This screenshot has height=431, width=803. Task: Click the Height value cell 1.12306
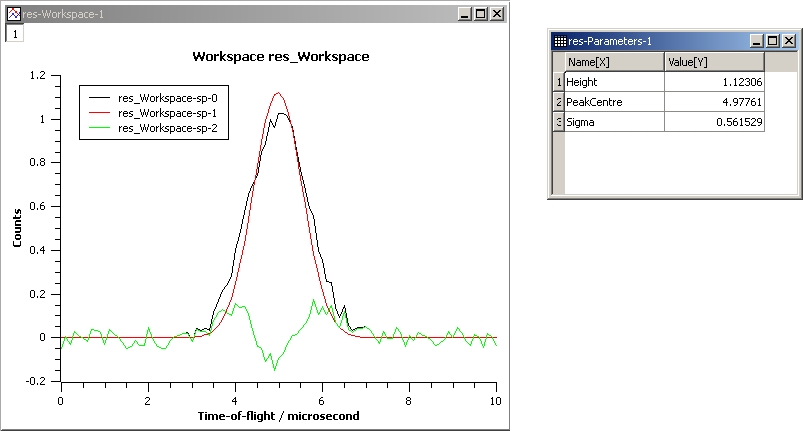[x=714, y=82]
